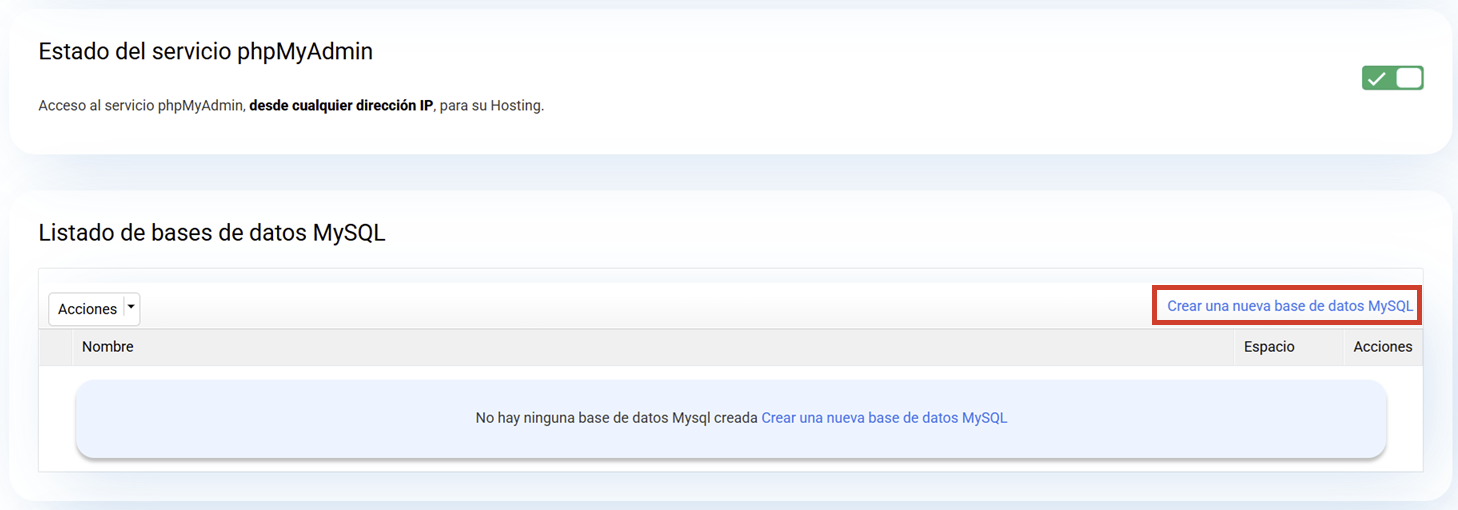The height and width of the screenshot is (510, 1458).
Task: Click the Estado del servicio phpMyAdmin heading
Action: click(205, 52)
